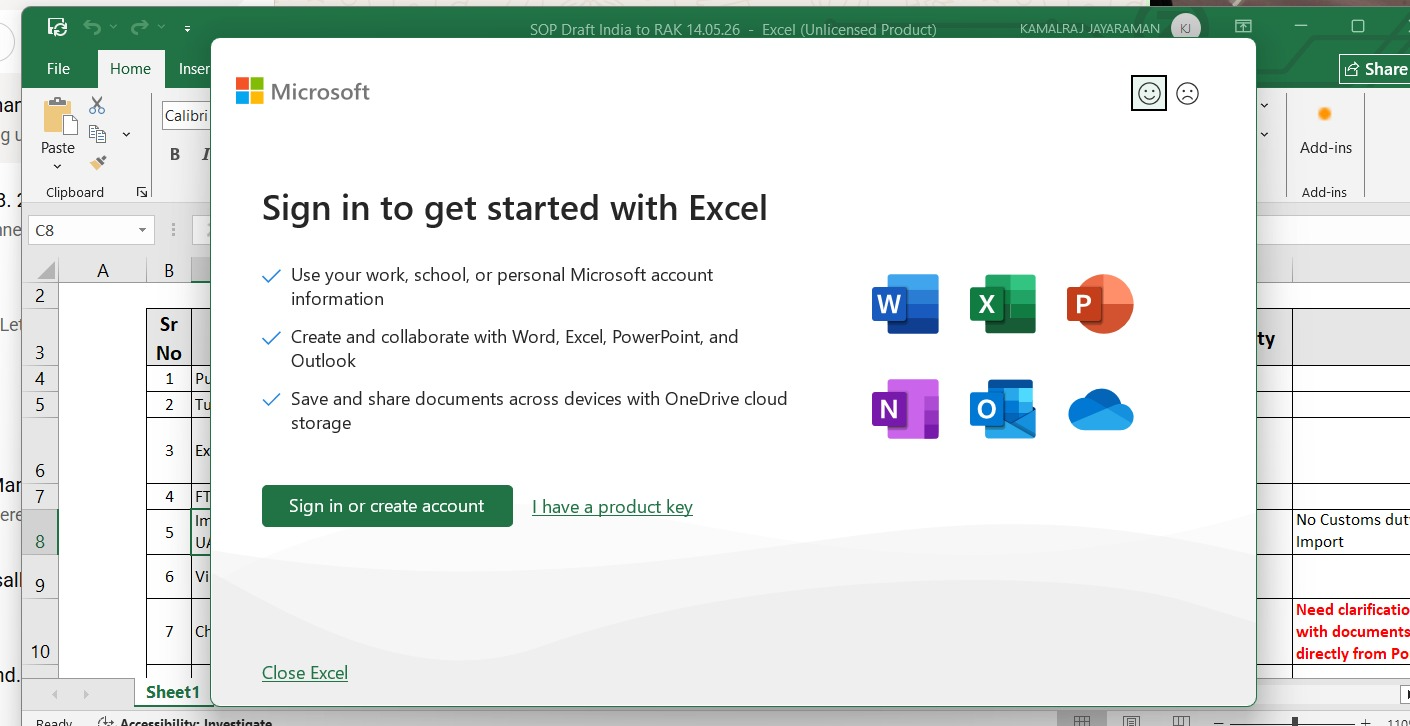The width and height of the screenshot is (1410, 726).
Task: Switch to Page Break Preview in status bar
Action: point(1180,720)
